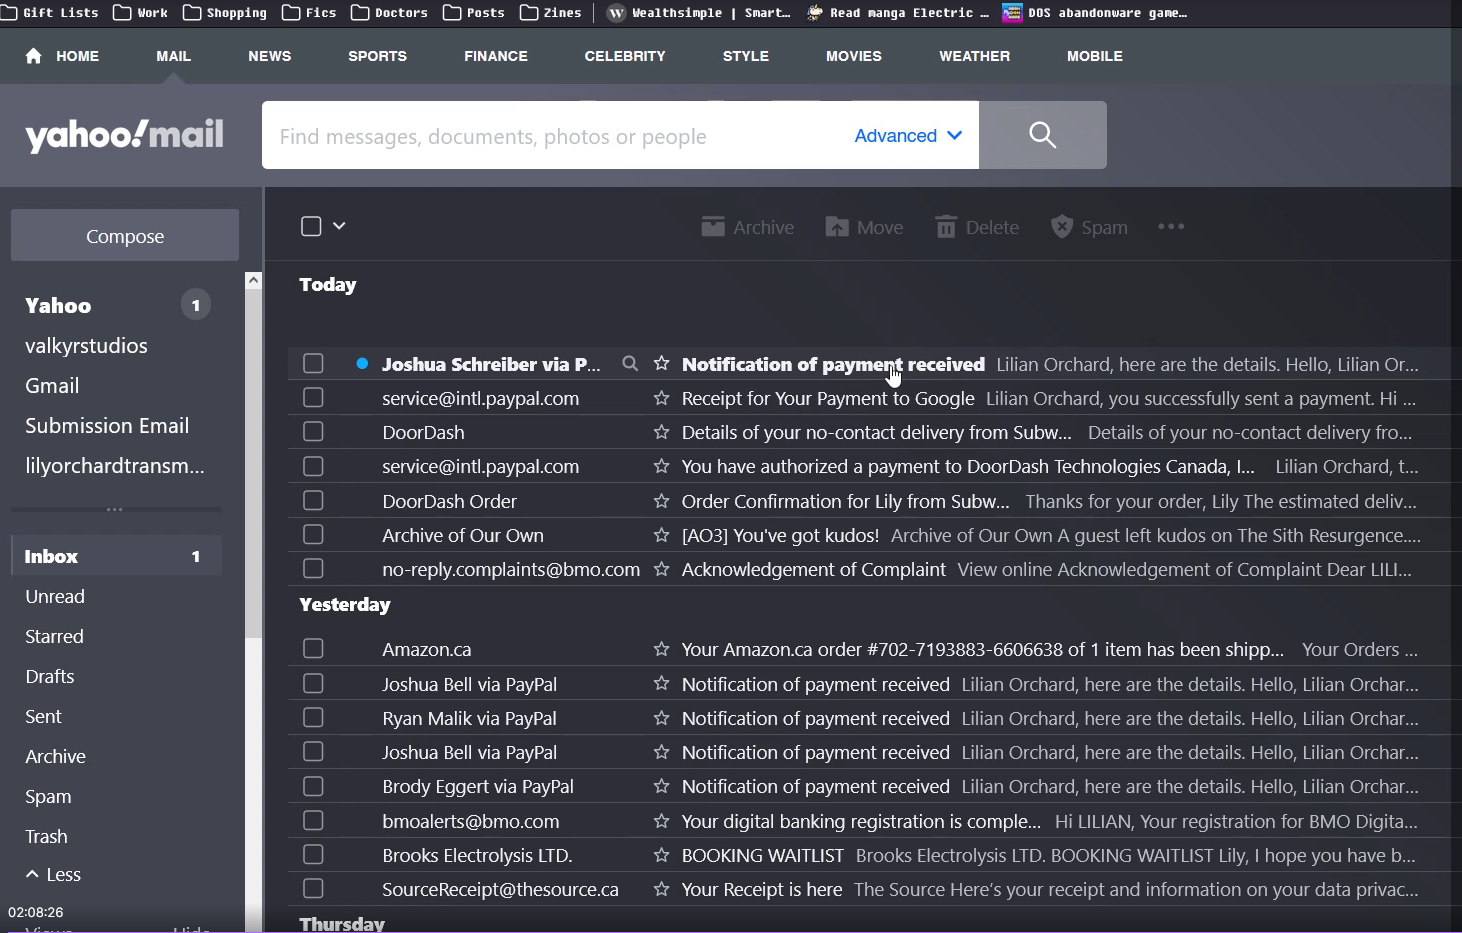Open Doctors bookmark folder
This screenshot has height=933, width=1462.
click(389, 13)
